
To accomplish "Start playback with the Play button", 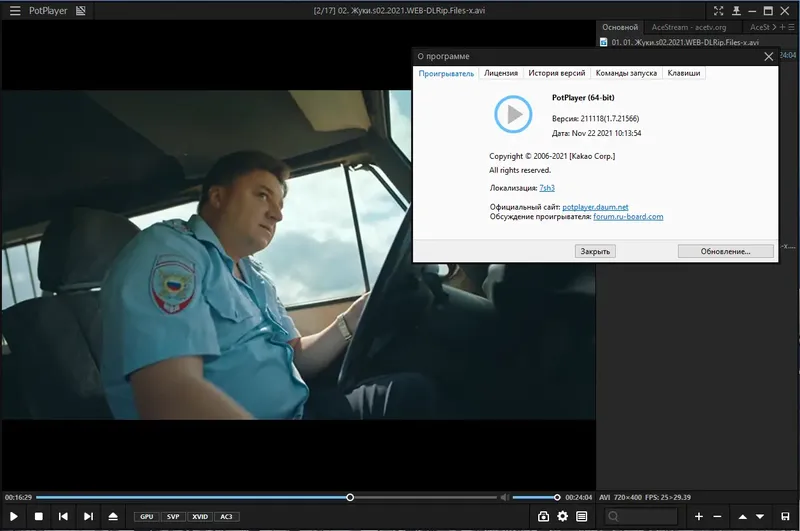I will (14, 517).
